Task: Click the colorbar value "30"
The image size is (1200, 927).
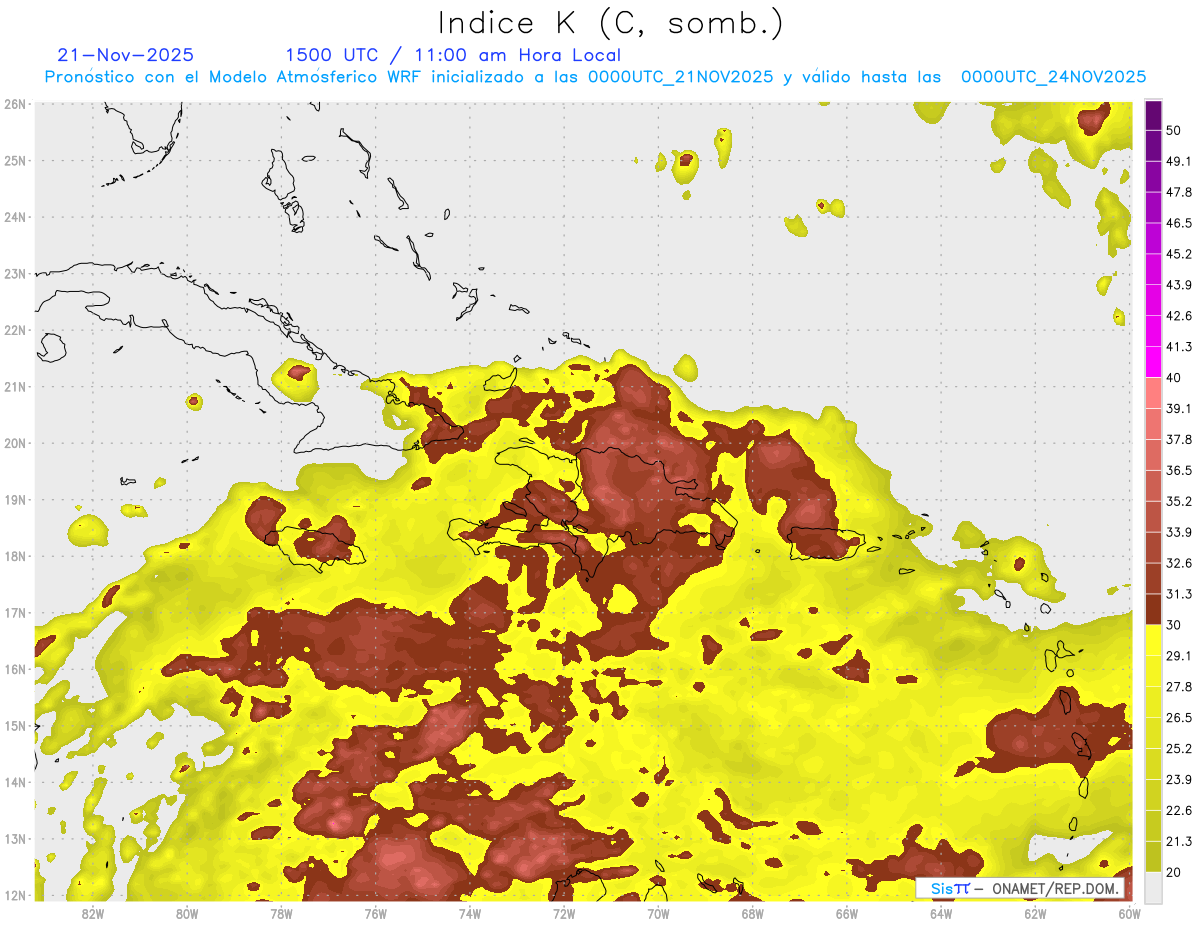Action: [x=1174, y=625]
